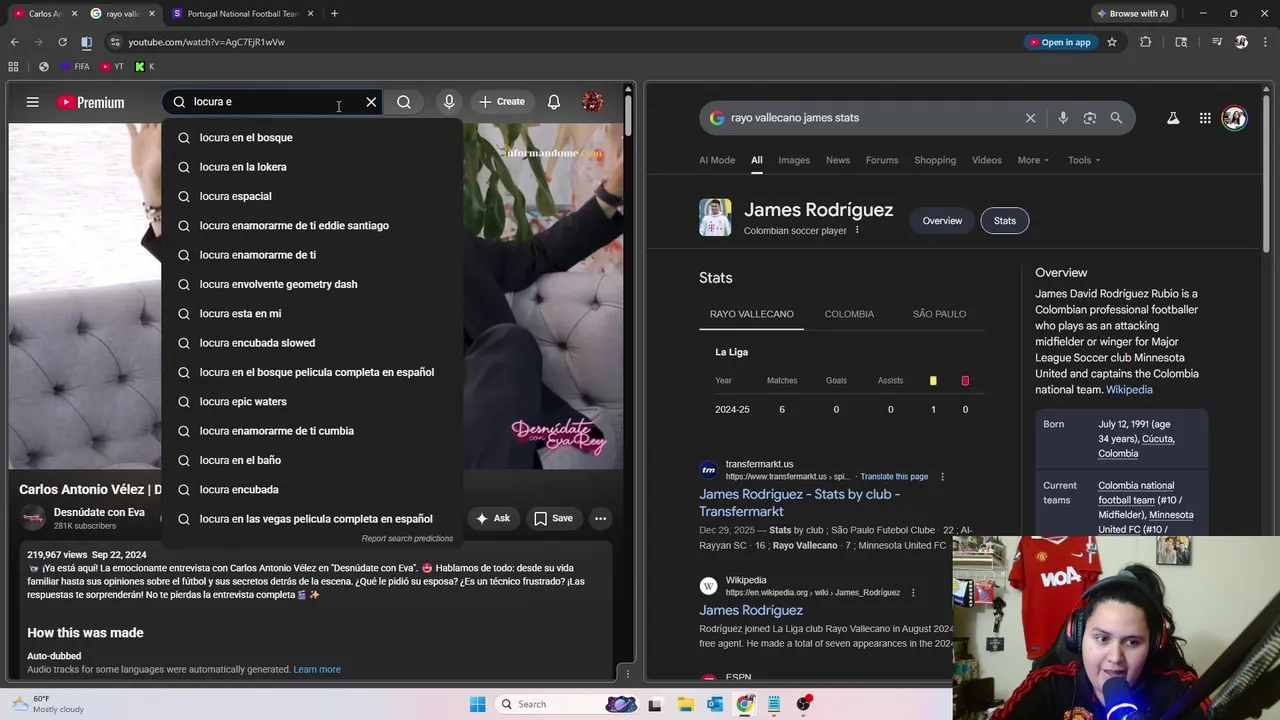Image resolution: width=1280 pixels, height=720 pixels.
Task: Open the Desnúdate con Eva channel avatar
Action: [x=33, y=518]
